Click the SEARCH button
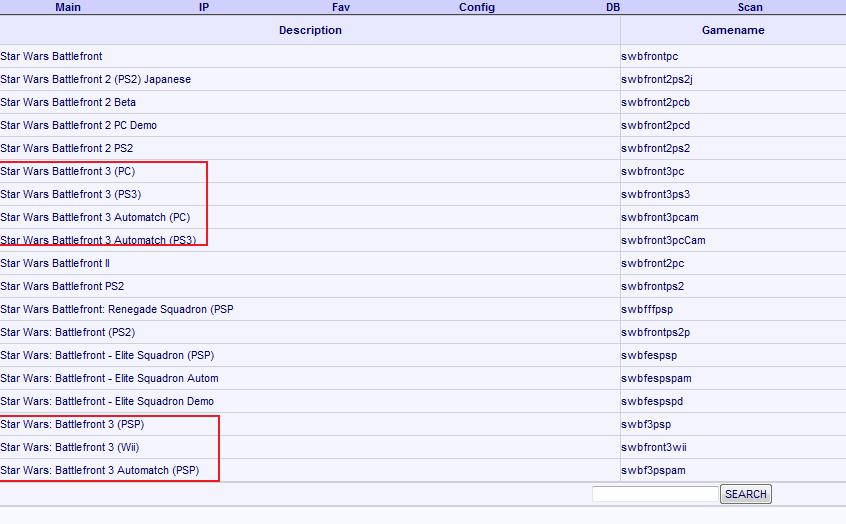The image size is (846, 524). tap(746, 494)
